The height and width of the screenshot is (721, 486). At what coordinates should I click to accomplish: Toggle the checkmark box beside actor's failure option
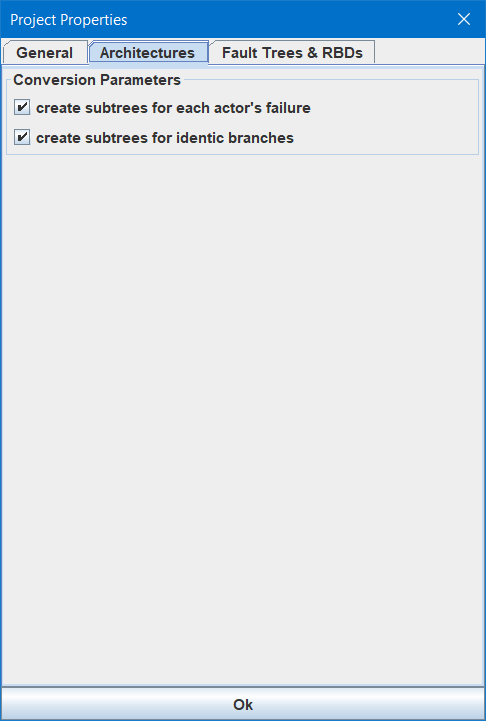[22, 108]
